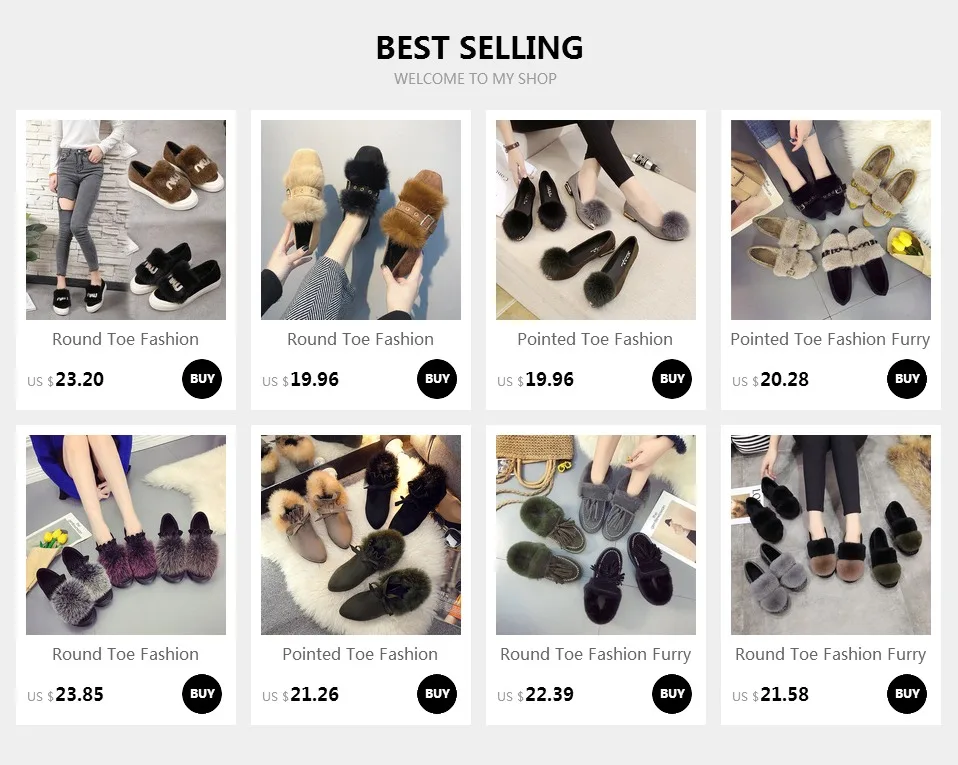Click the BEST SELLING heading

(479, 48)
